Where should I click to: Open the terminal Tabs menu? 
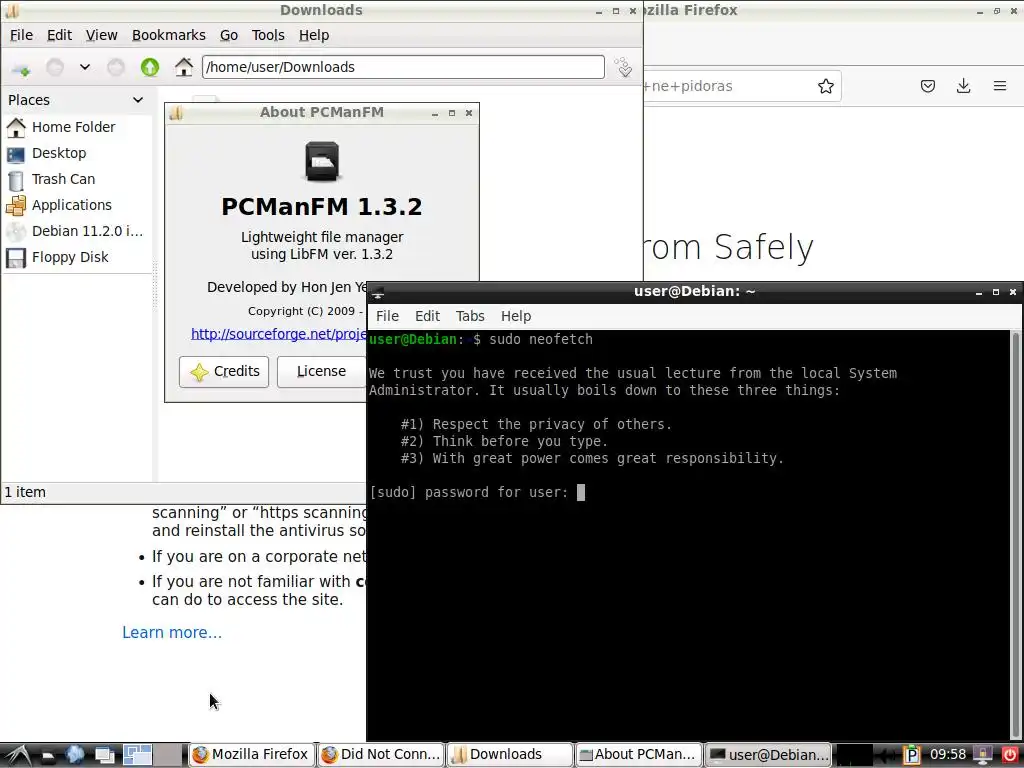pyautogui.click(x=470, y=316)
